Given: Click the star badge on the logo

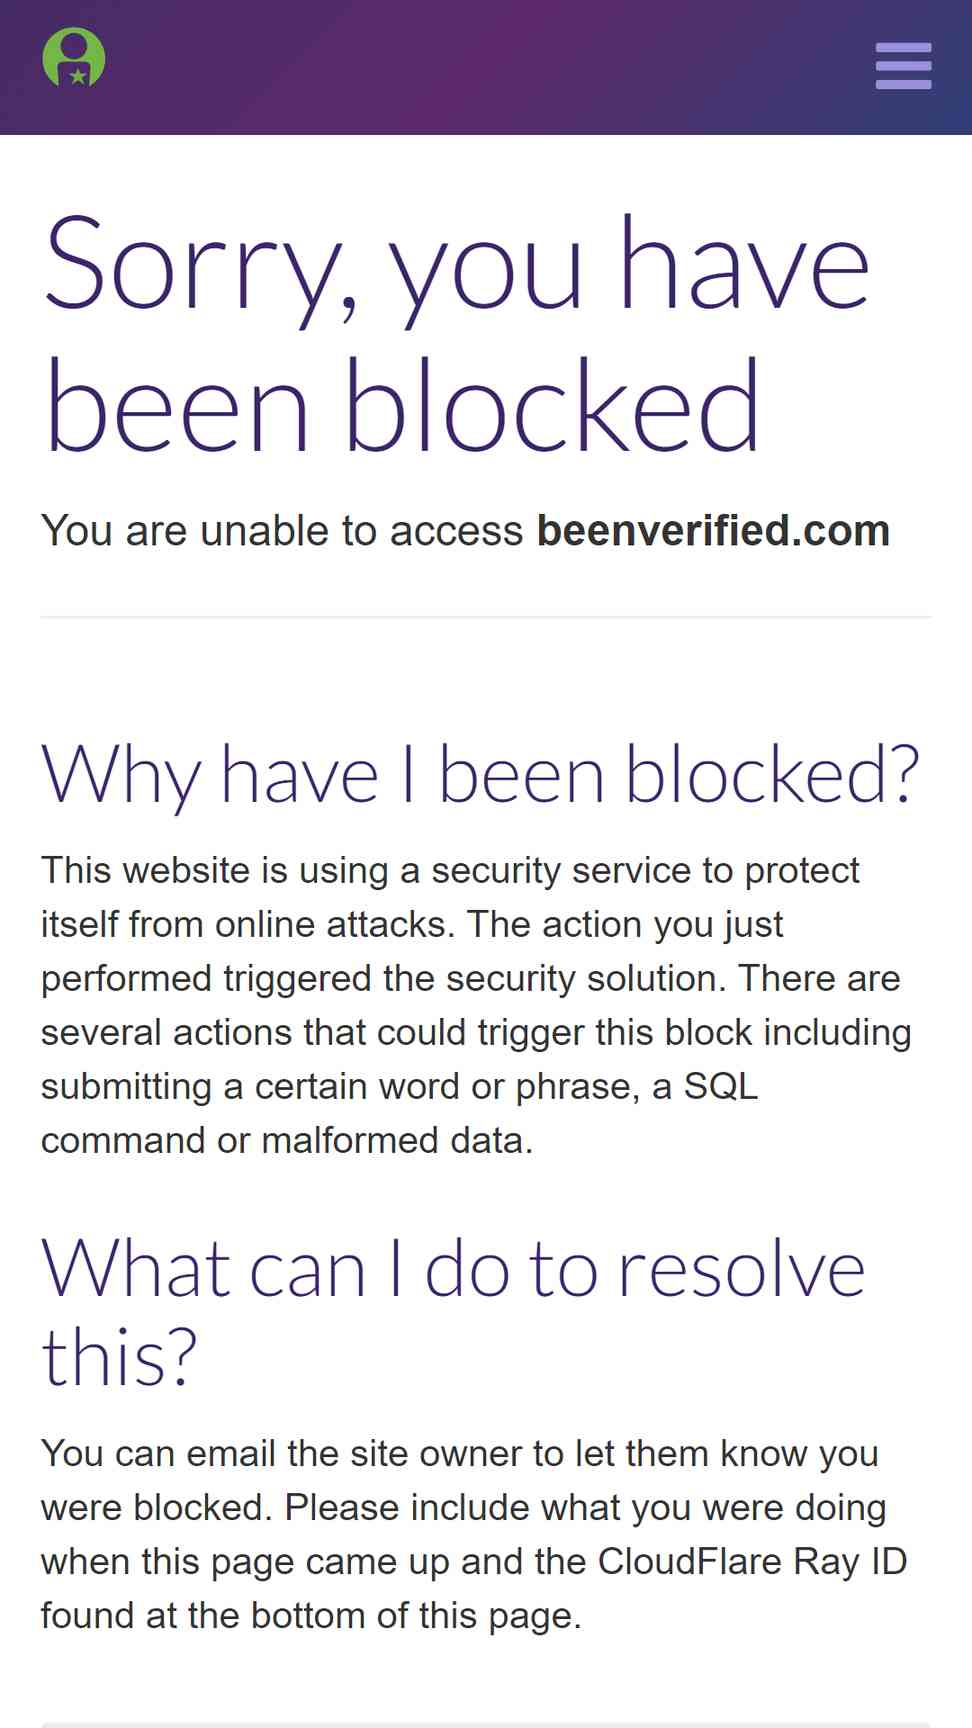Looking at the screenshot, I should (78, 76).
